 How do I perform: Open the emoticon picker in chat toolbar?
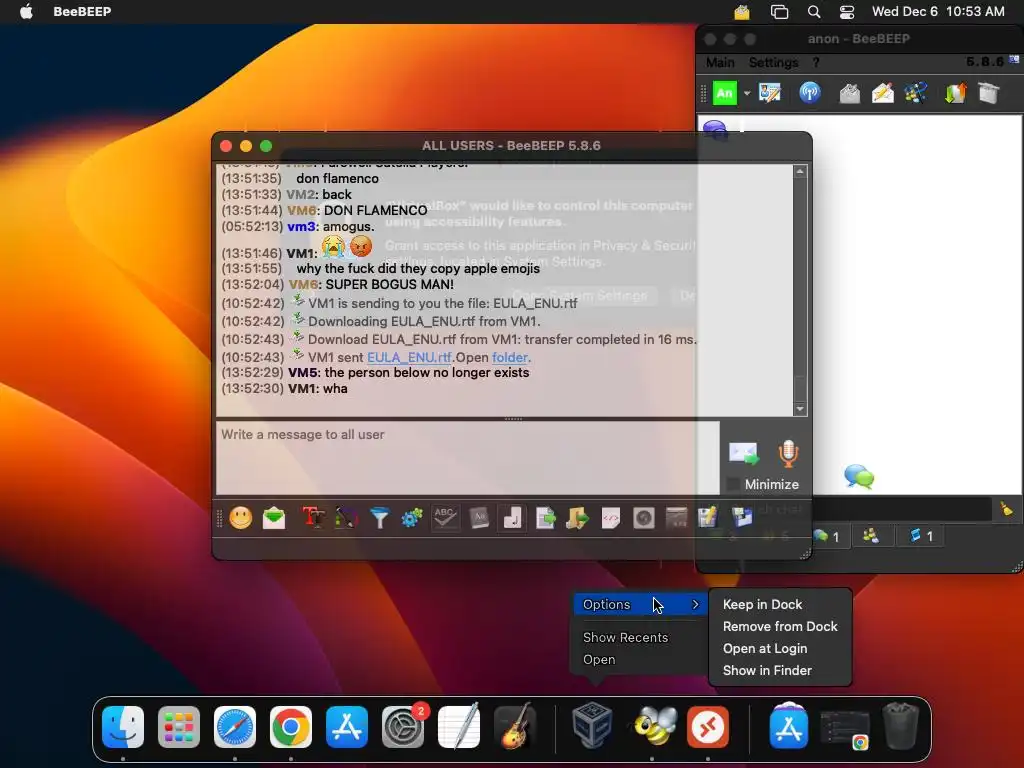pos(240,519)
